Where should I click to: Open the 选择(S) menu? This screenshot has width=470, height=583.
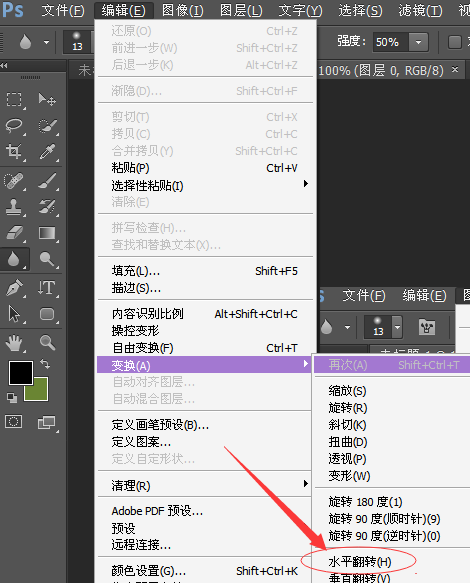360,10
